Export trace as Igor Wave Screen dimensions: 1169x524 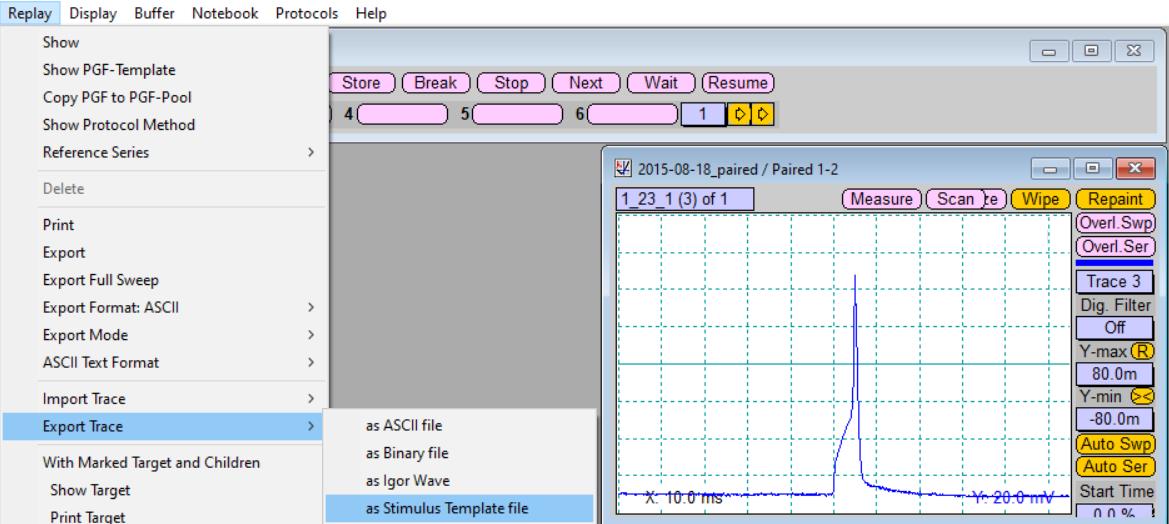click(459, 481)
